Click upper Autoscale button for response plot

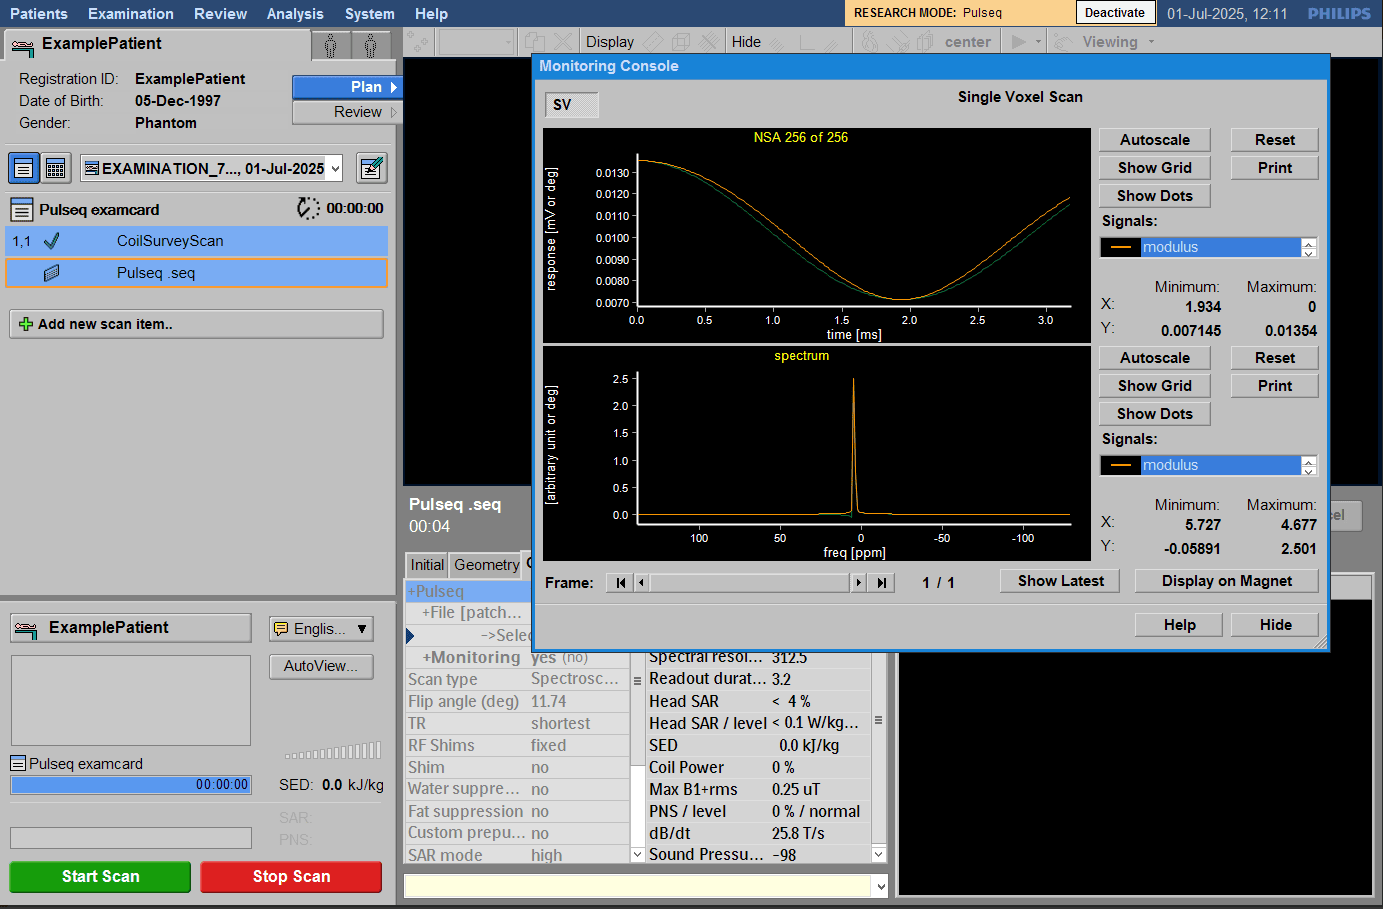click(1155, 140)
